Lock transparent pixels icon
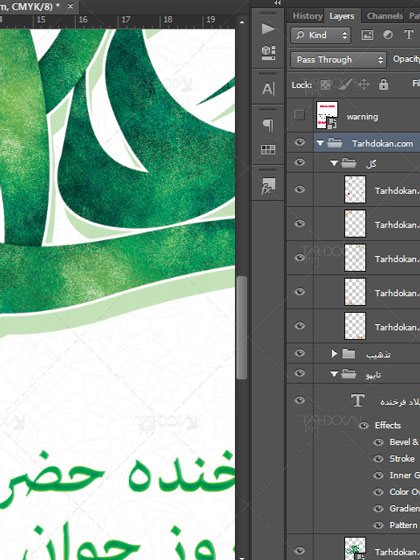 point(325,85)
